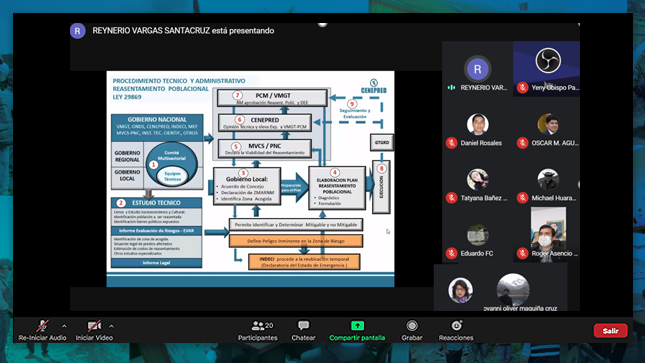The image size is (645, 363).
Task: Click the Salir red leave button
Action: tap(610, 330)
